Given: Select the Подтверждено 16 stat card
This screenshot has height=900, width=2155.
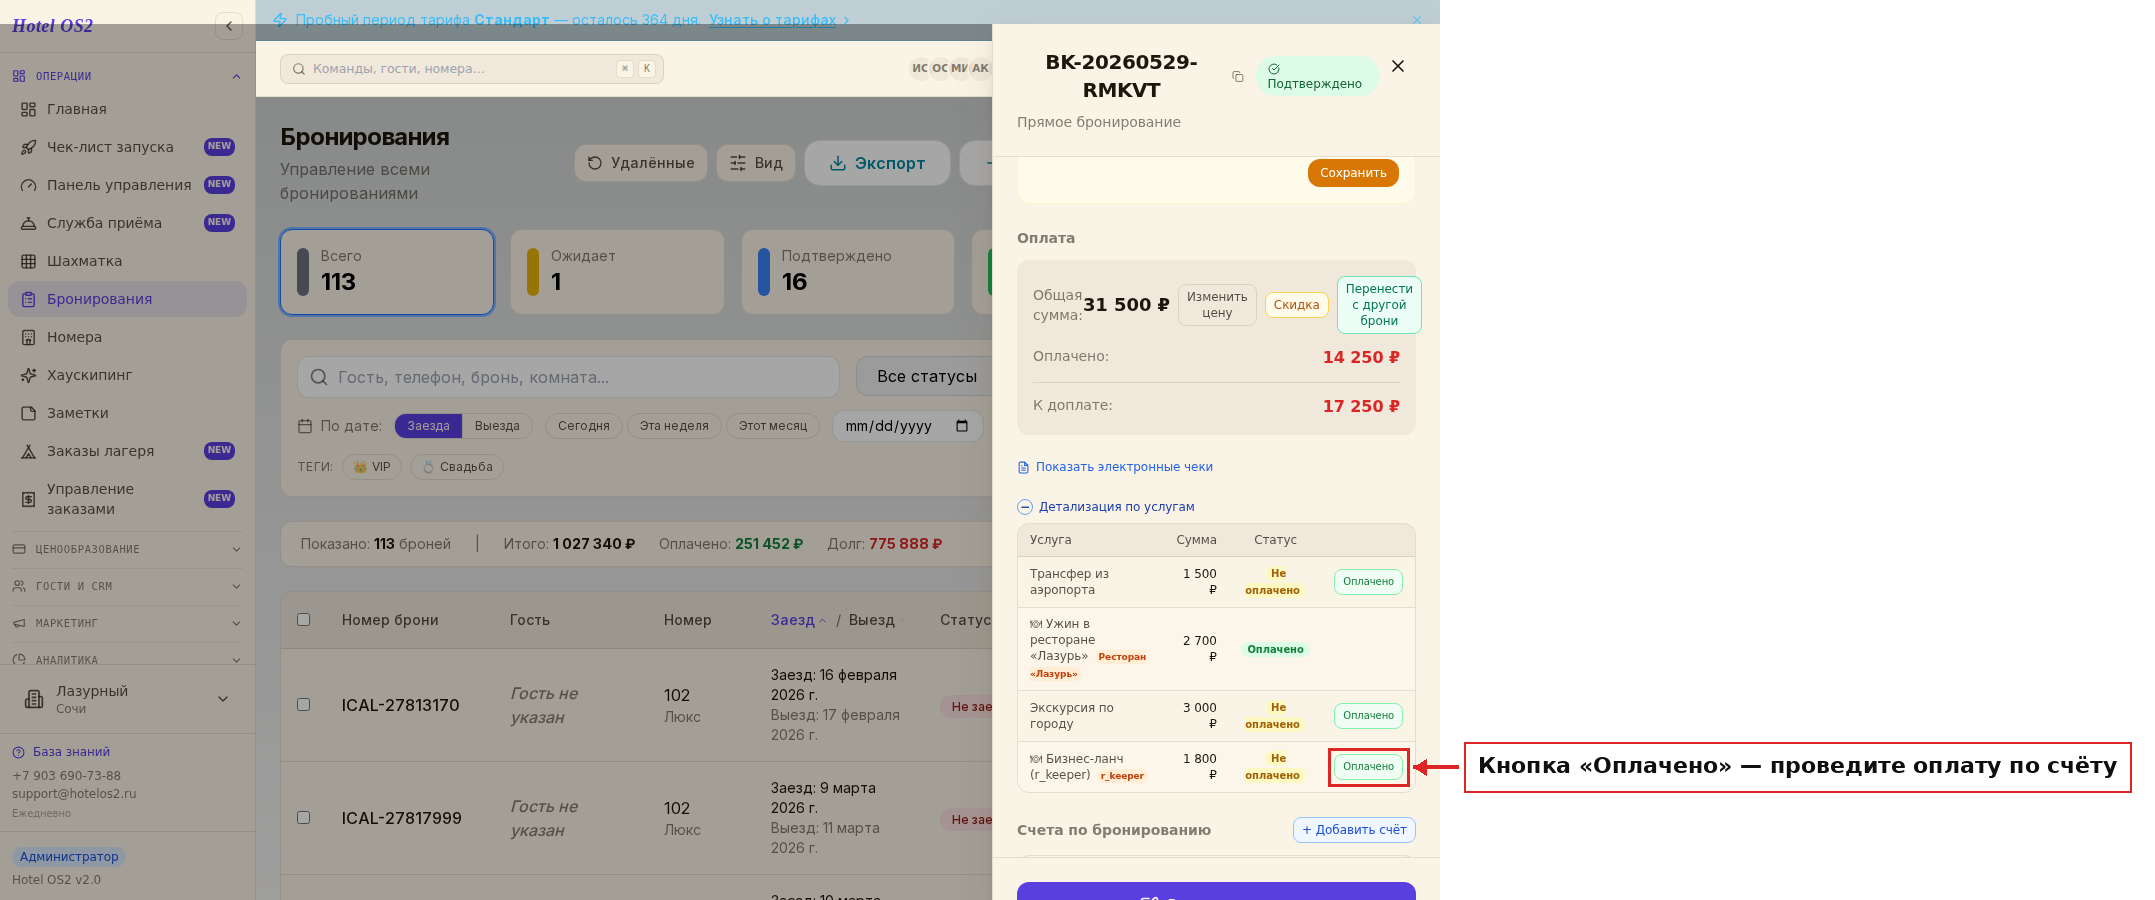Looking at the screenshot, I should pos(848,272).
